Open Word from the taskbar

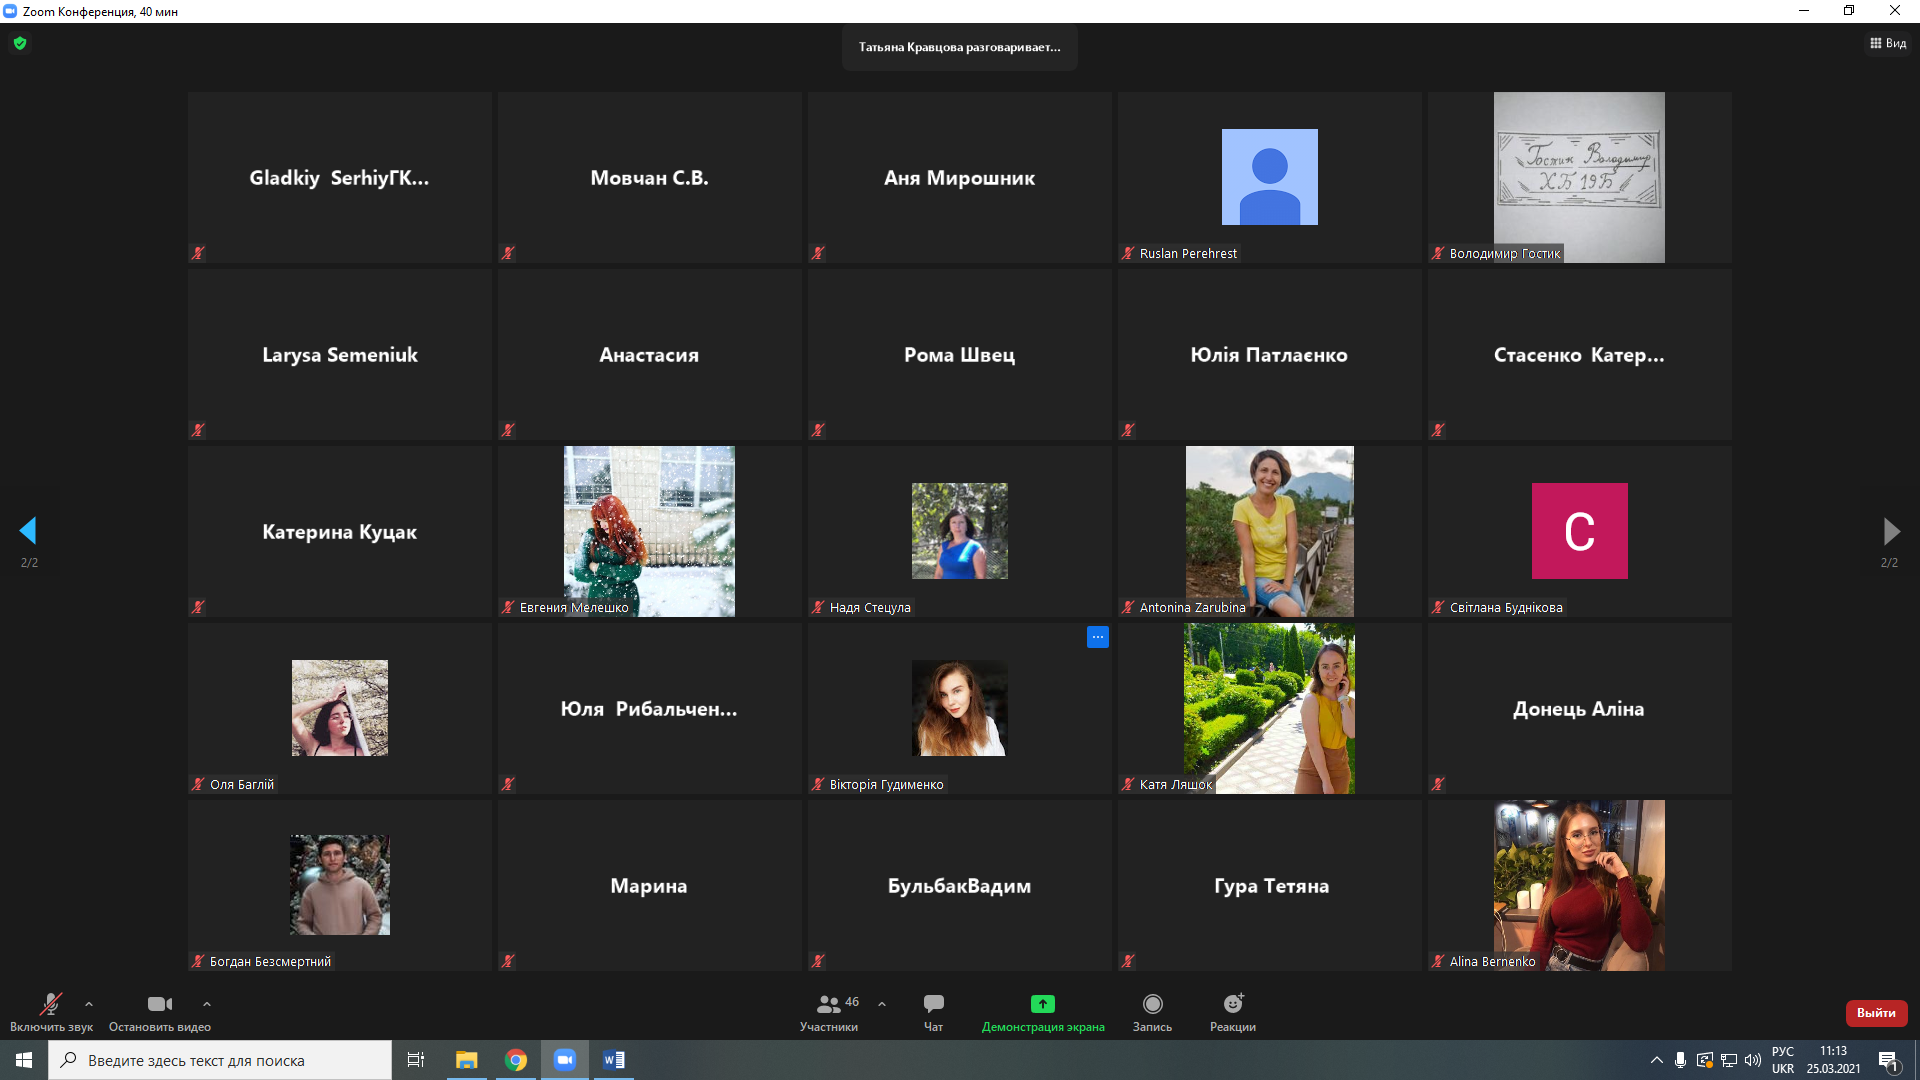click(614, 1060)
